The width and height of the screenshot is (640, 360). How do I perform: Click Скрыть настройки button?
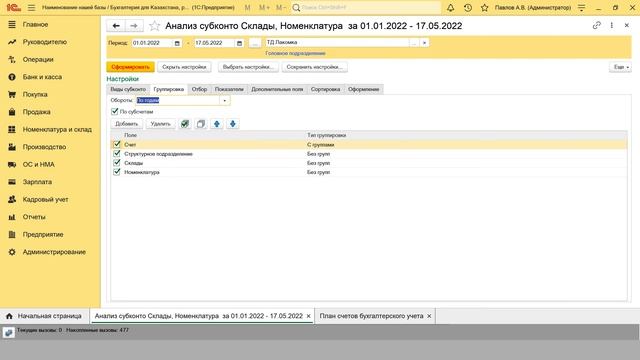point(184,67)
